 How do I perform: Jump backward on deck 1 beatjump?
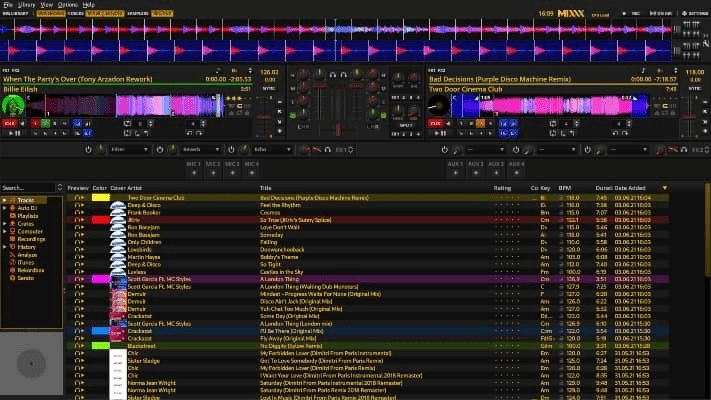click(190, 133)
